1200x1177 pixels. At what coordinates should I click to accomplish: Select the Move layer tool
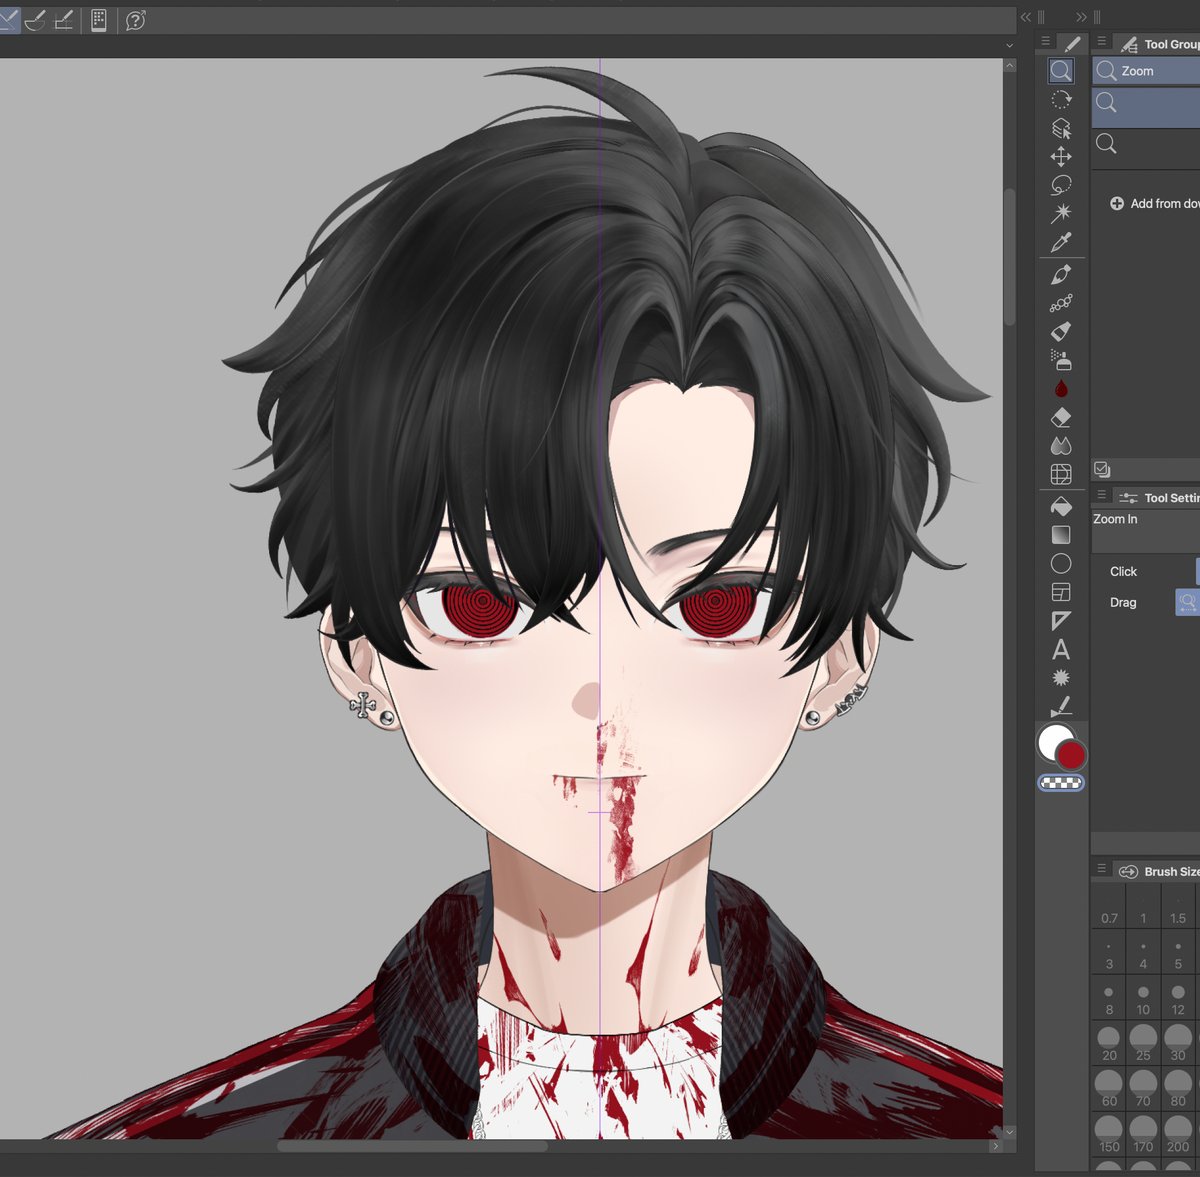point(1061,156)
